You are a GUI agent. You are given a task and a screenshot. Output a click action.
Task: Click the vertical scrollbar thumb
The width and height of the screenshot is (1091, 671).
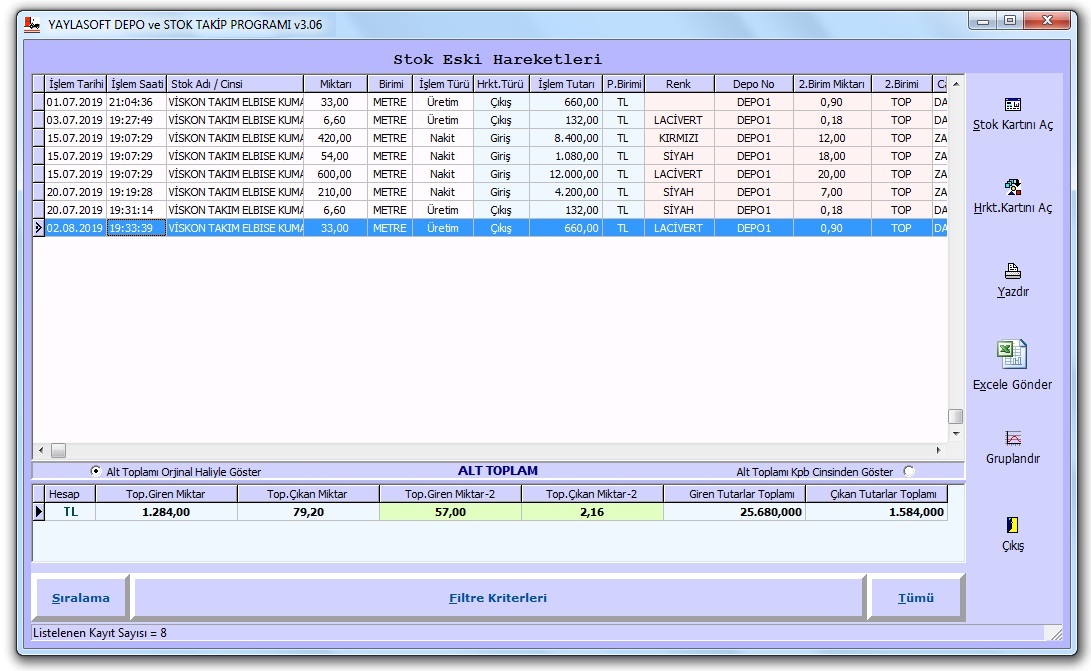pyautogui.click(x=956, y=416)
